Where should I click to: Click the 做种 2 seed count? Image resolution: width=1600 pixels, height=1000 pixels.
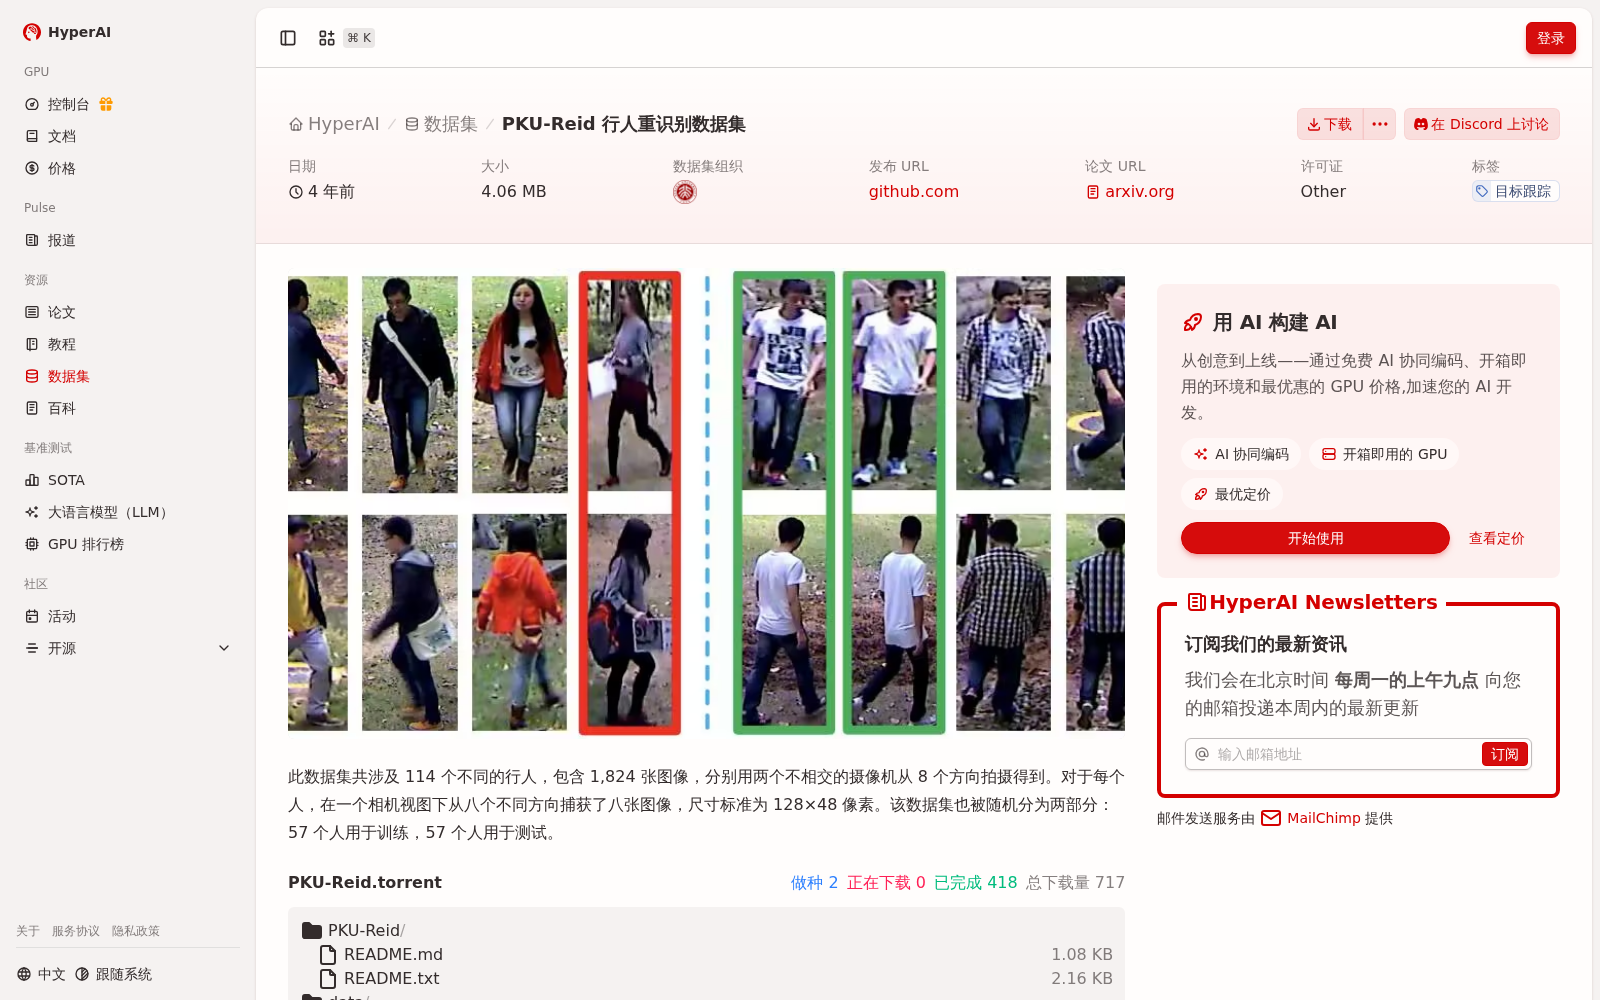tap(814, 882)
